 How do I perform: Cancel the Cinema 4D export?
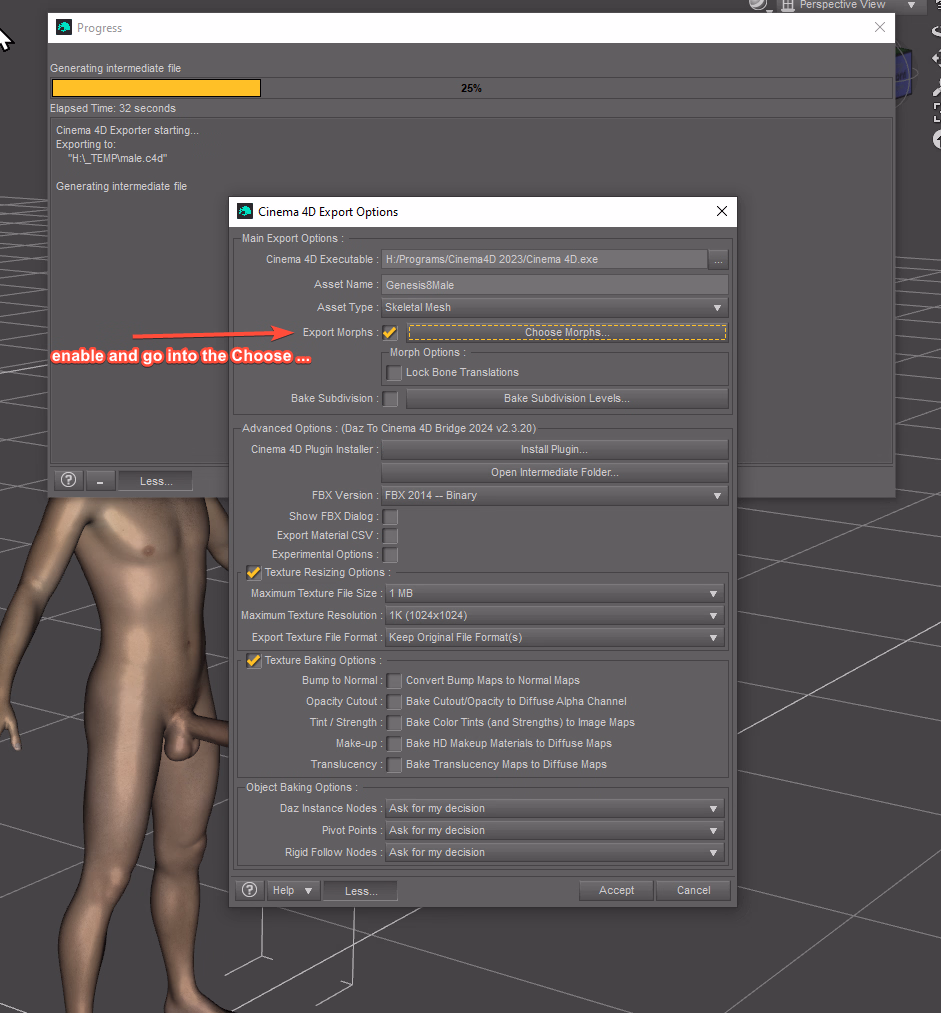tap(694, 890)
